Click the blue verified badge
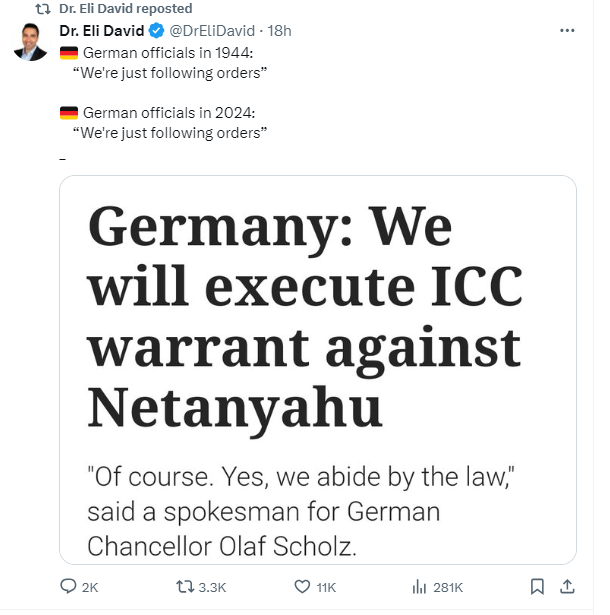This screenshot has width=610, height=615. point(157,31)
